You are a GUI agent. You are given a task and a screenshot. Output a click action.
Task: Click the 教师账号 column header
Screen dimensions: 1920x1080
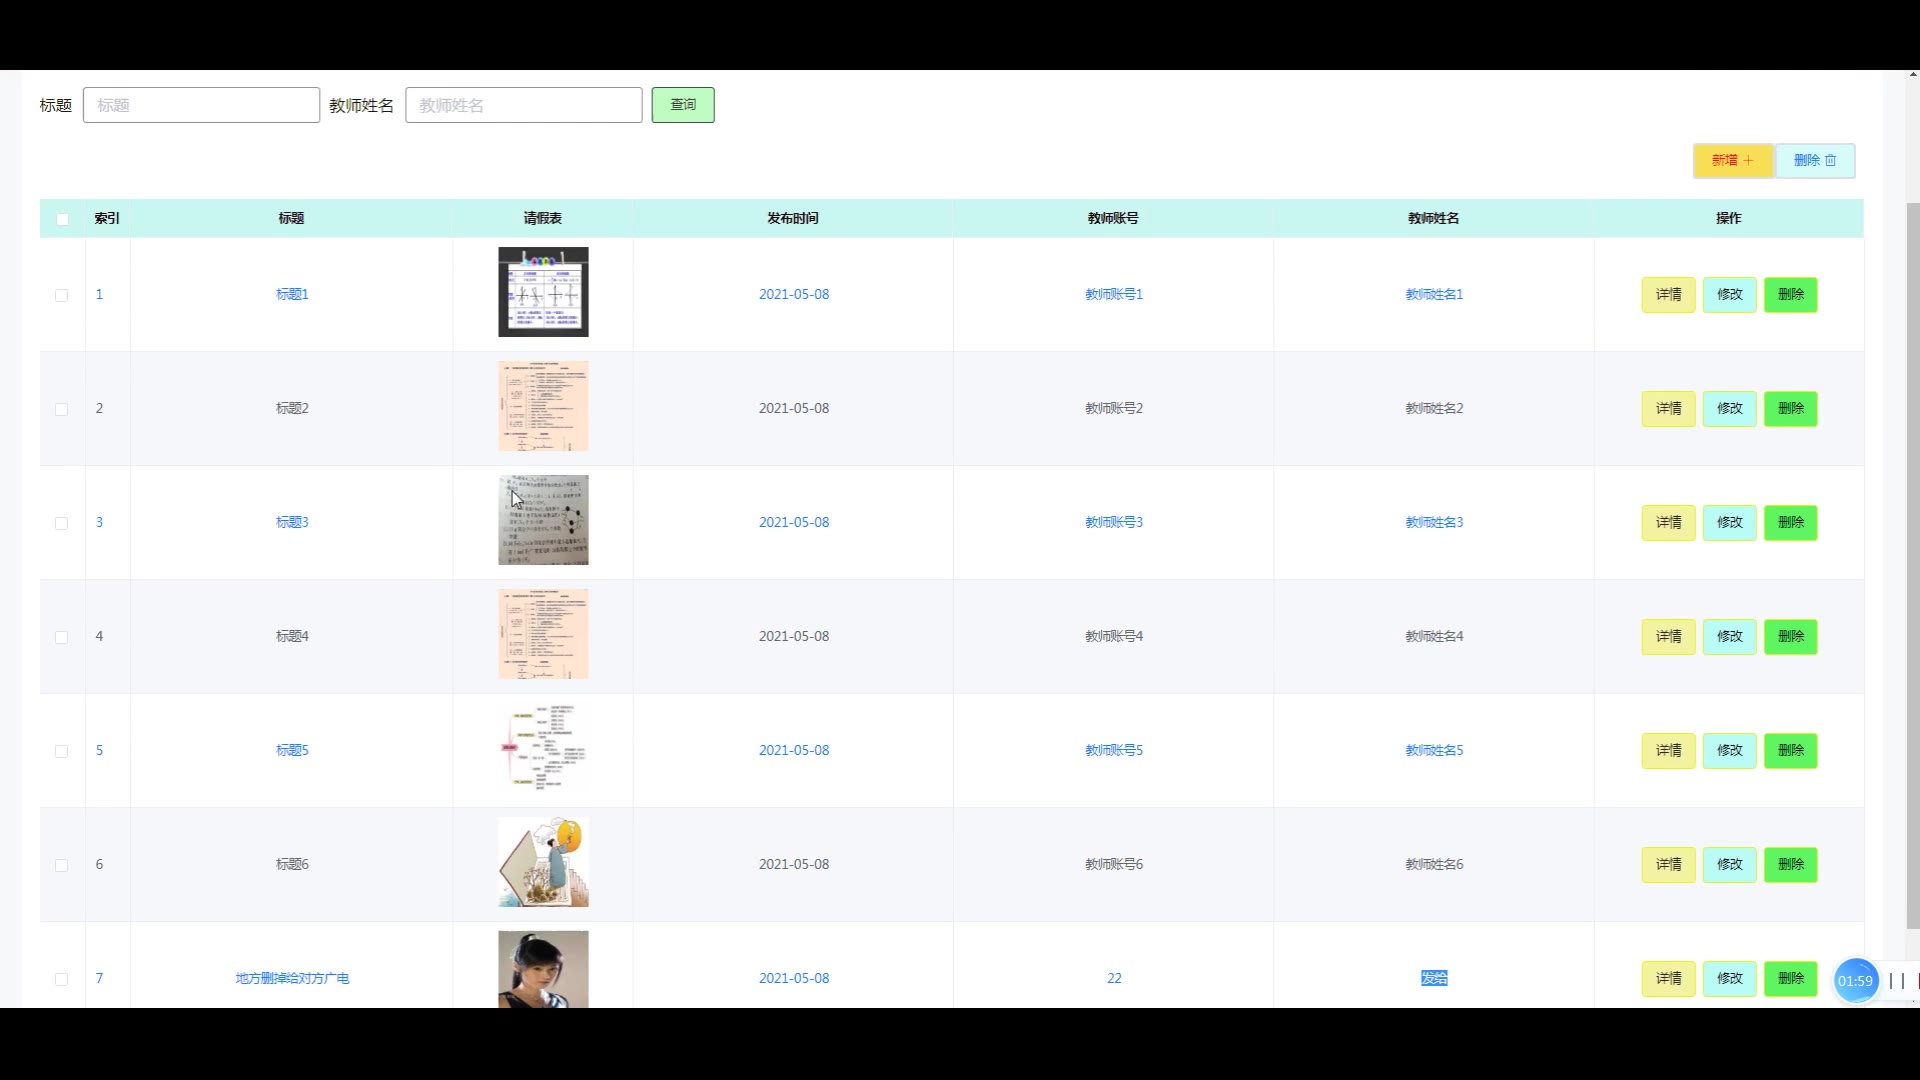point(1113,218)
